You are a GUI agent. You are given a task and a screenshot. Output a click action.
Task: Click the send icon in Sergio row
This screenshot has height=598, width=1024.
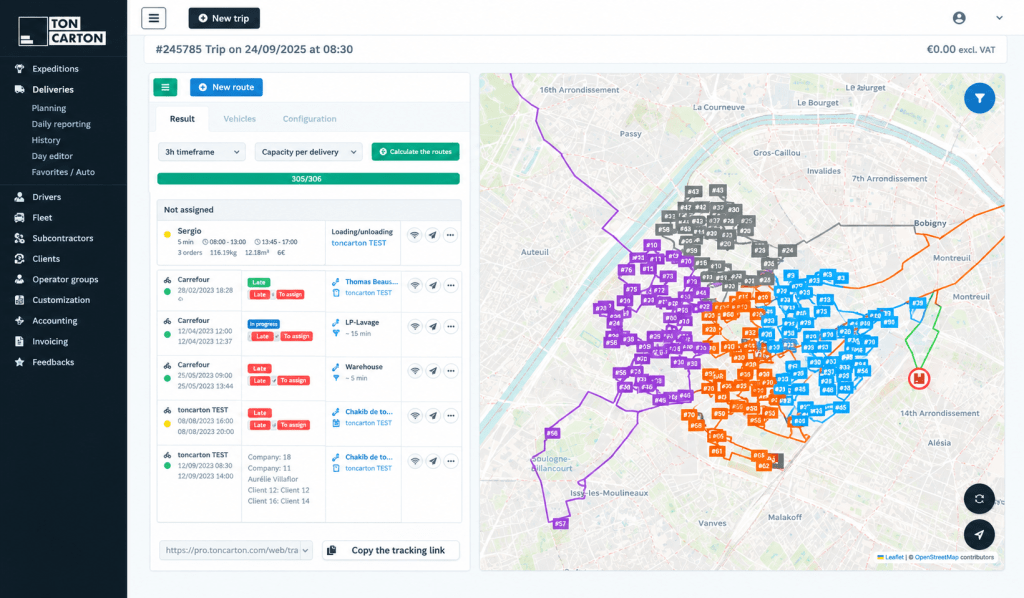pos(432,235)
